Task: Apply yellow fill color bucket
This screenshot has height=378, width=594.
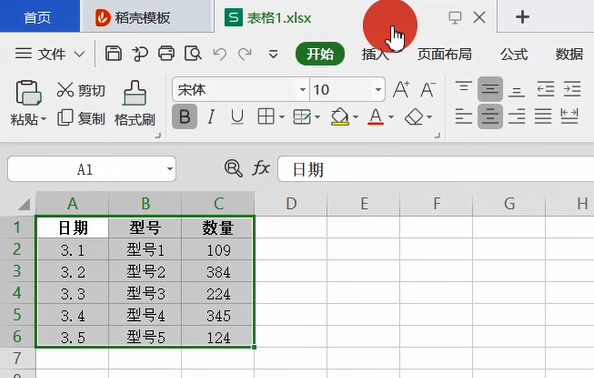Action: [340, 117]
